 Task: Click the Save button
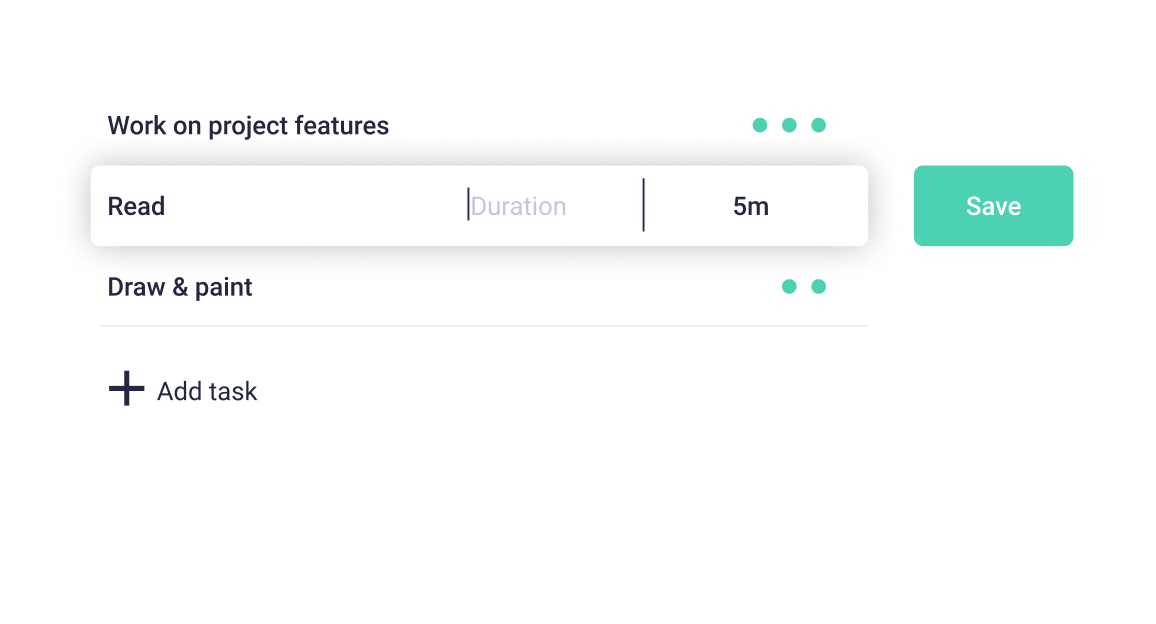(993, 206)
